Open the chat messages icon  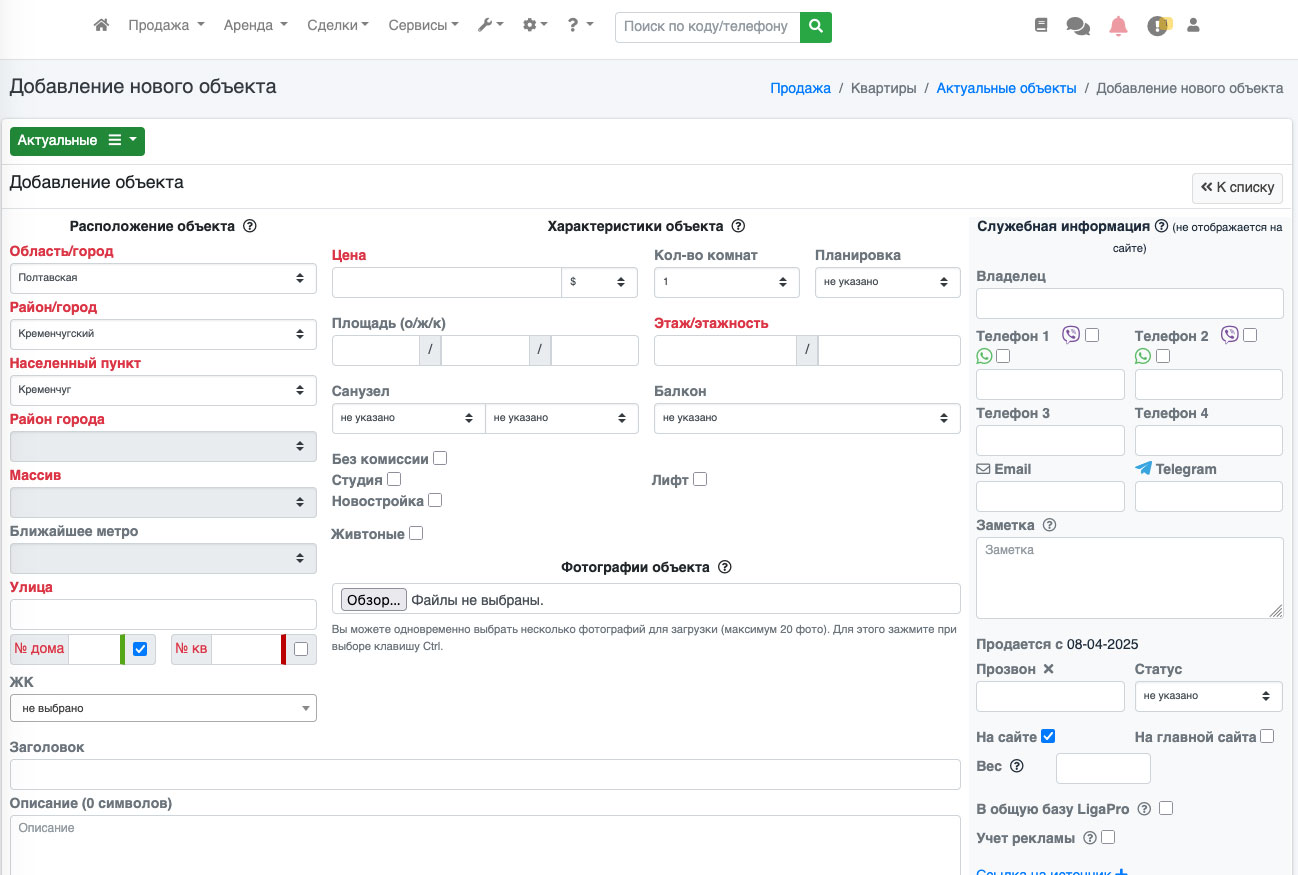pyautogui.click(x=1078, y=26)
